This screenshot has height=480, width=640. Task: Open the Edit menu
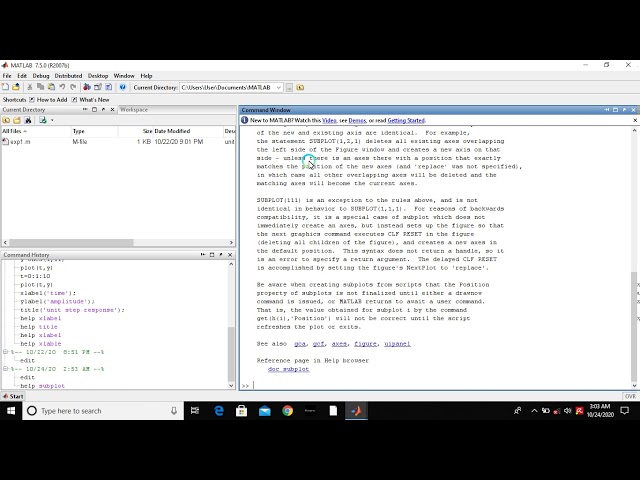click(x=22, y=76)
